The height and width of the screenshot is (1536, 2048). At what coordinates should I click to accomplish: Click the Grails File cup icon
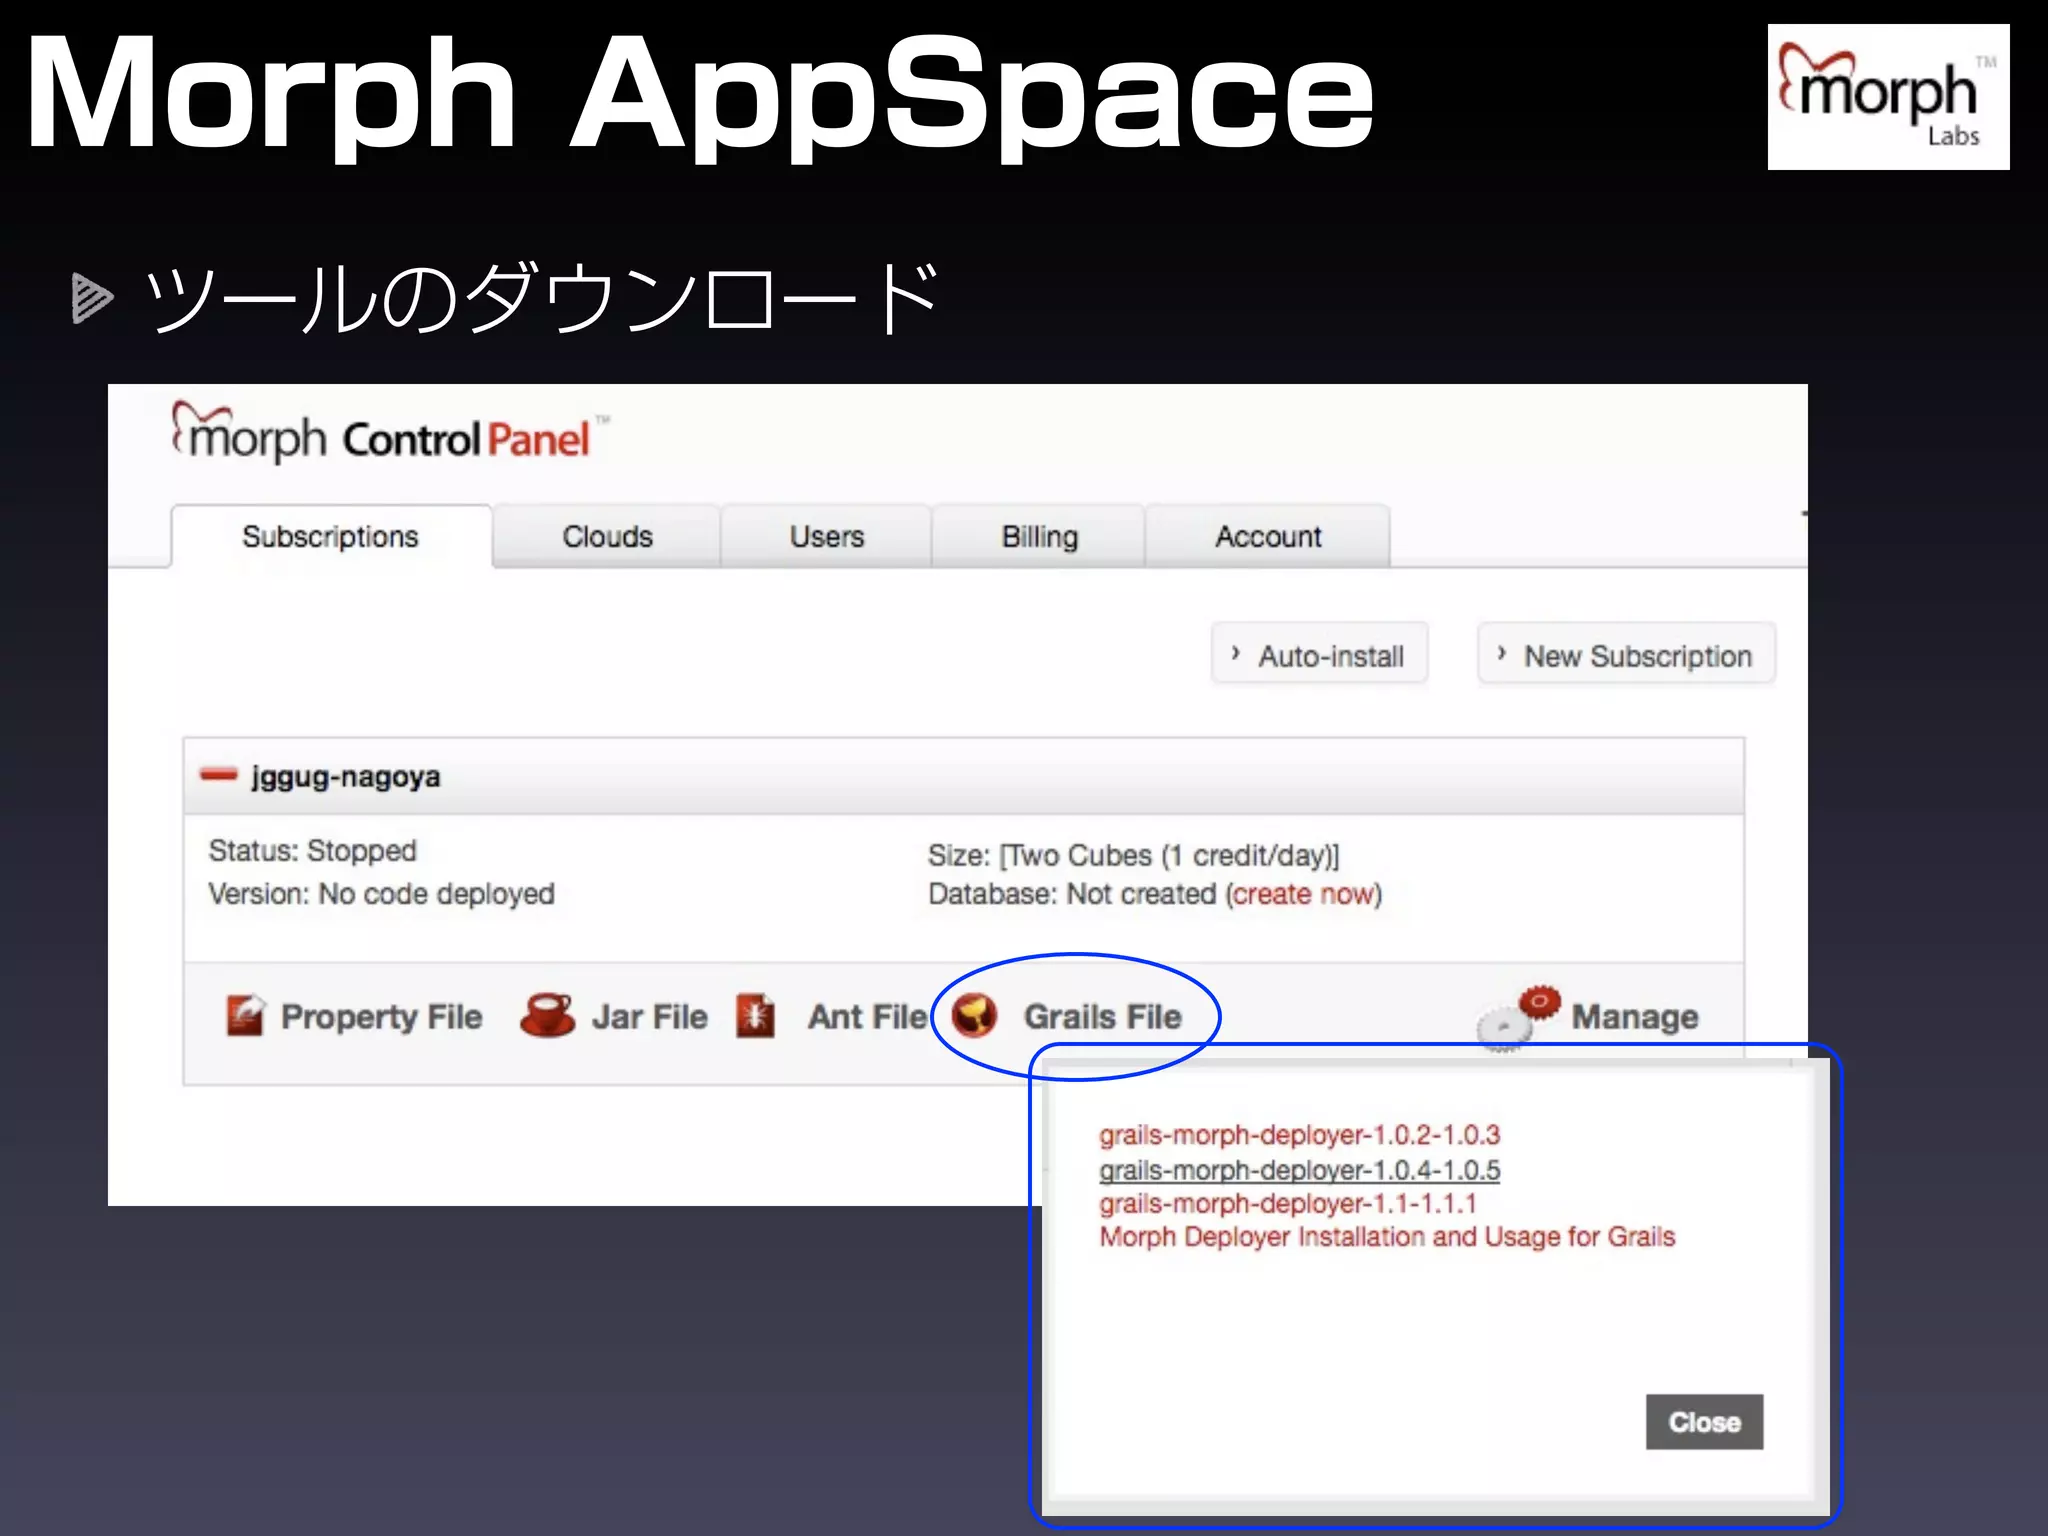tap(974, 1015)
